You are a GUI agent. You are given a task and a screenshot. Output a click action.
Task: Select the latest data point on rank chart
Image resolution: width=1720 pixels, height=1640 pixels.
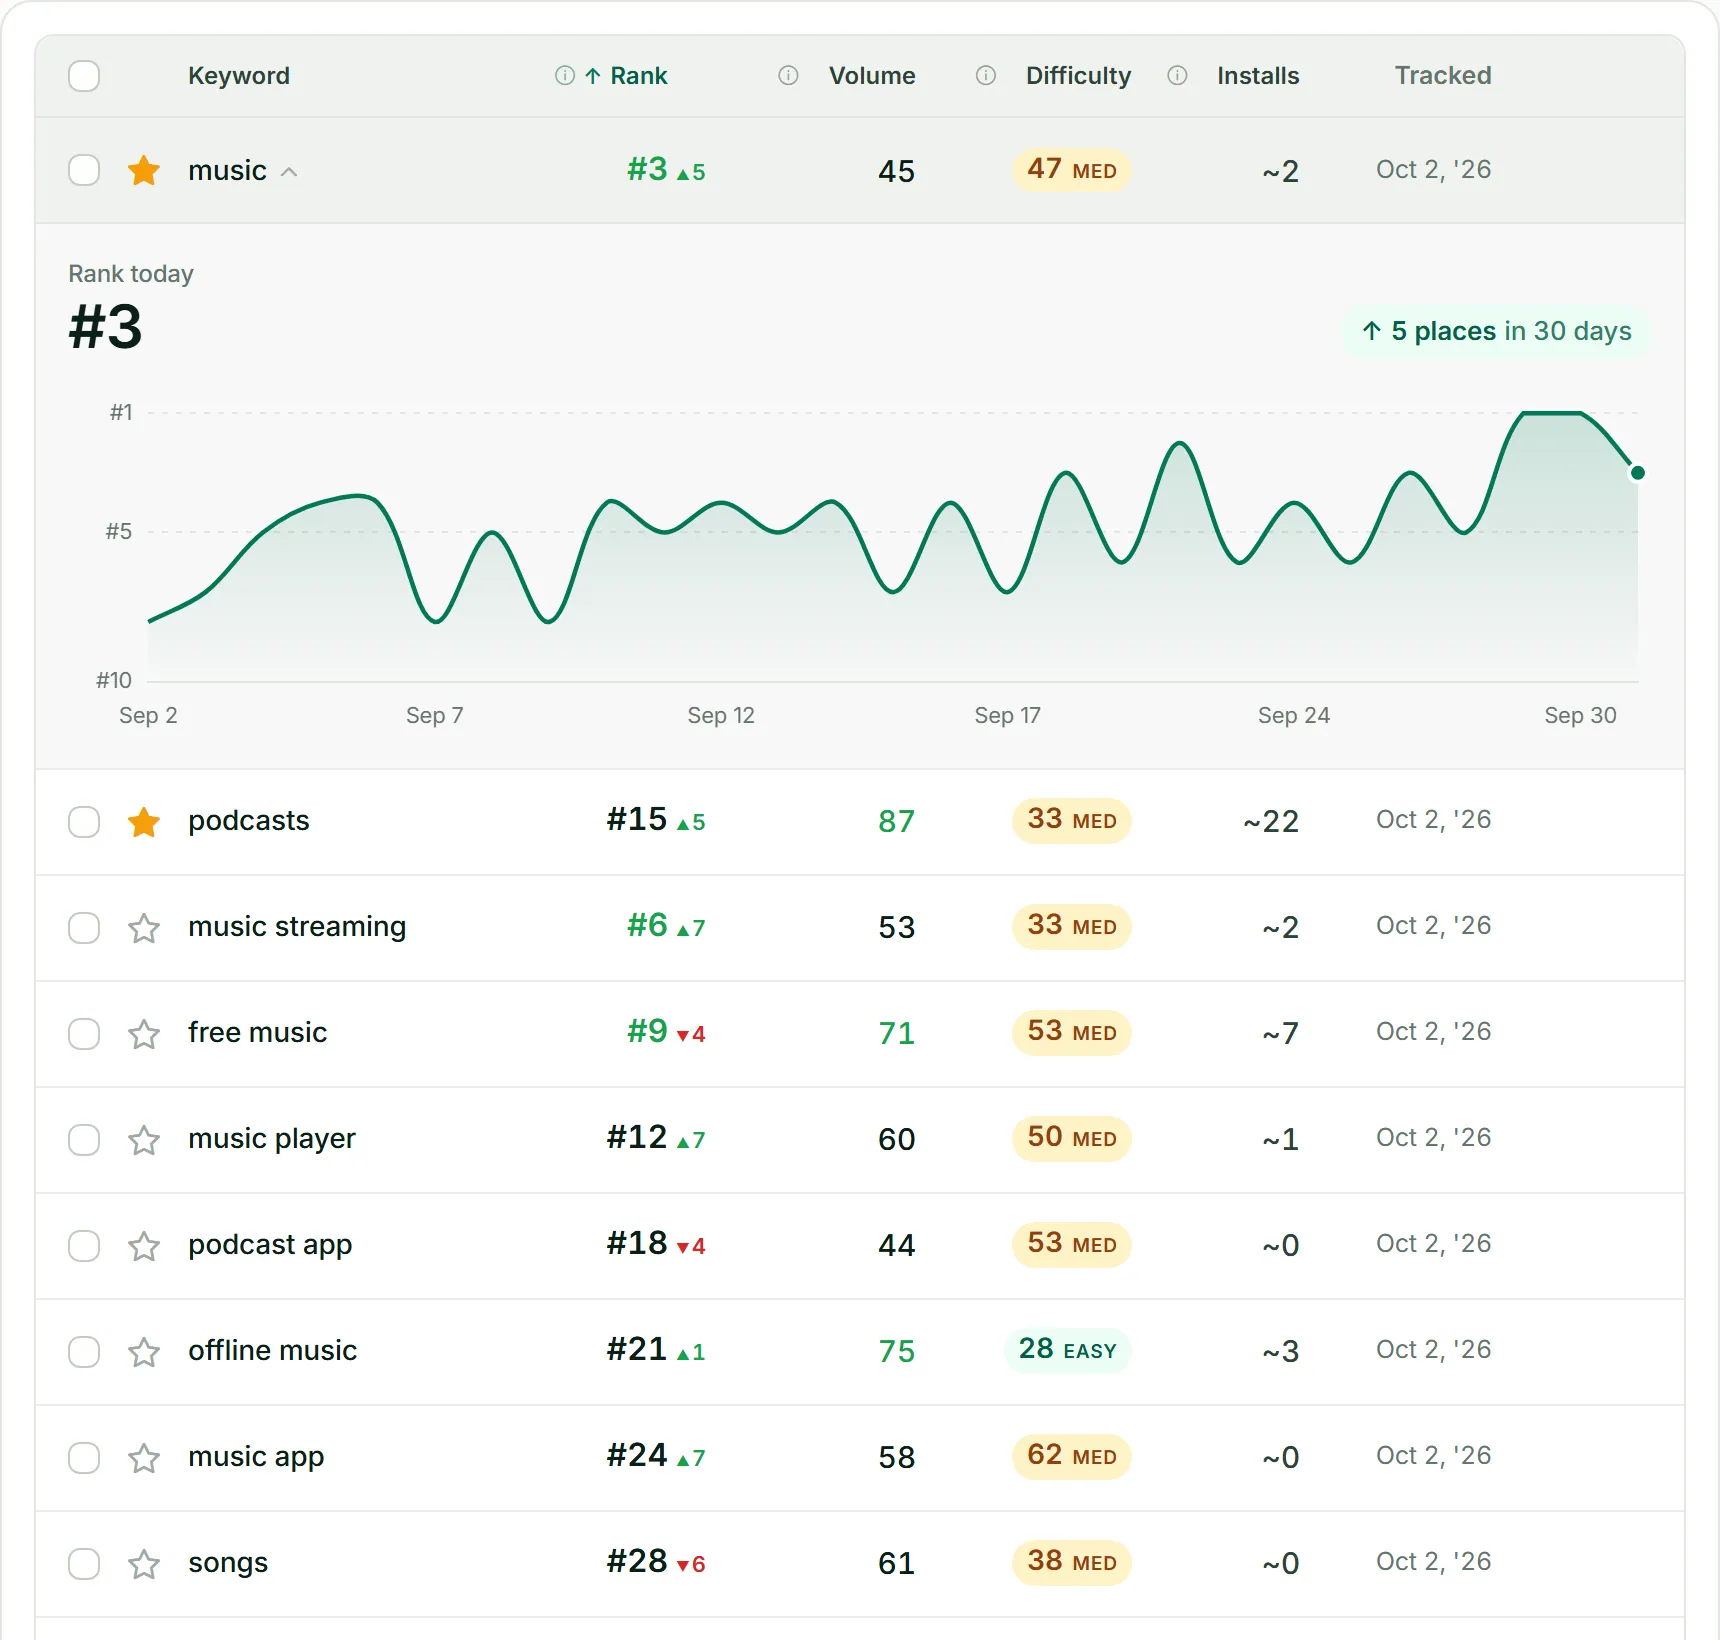point(1637,473)
